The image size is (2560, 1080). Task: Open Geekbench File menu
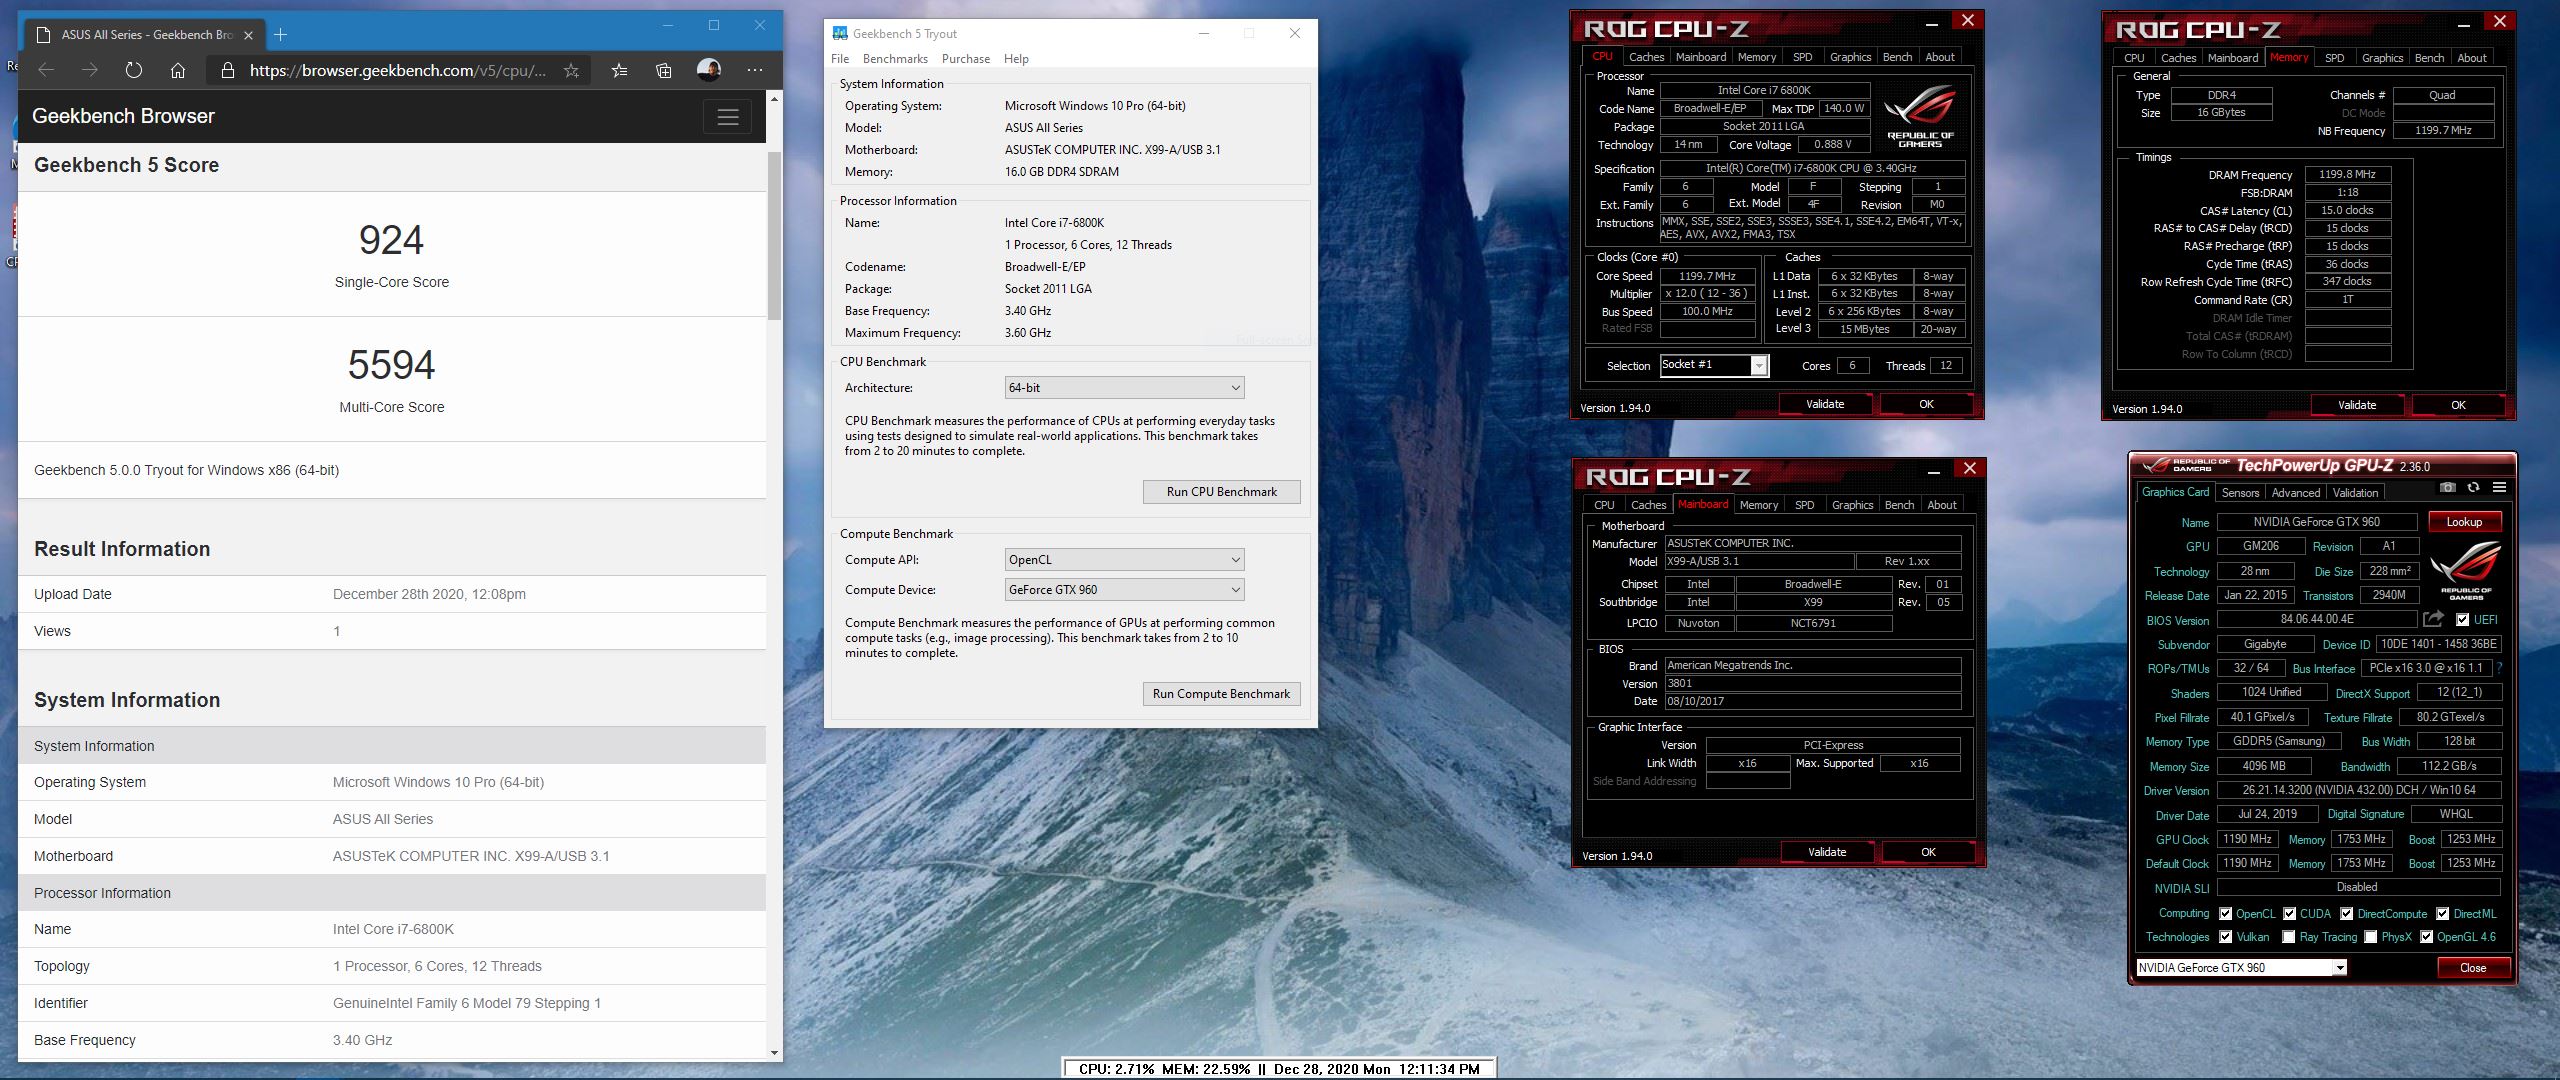[840, 59]
